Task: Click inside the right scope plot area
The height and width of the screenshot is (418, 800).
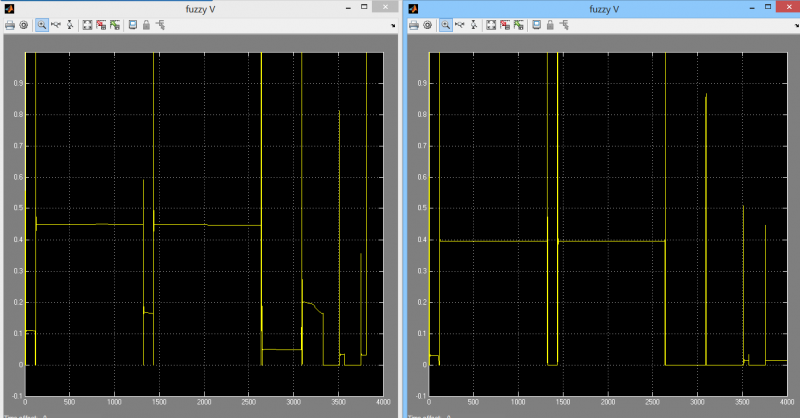Action: (x=608, y=224)
